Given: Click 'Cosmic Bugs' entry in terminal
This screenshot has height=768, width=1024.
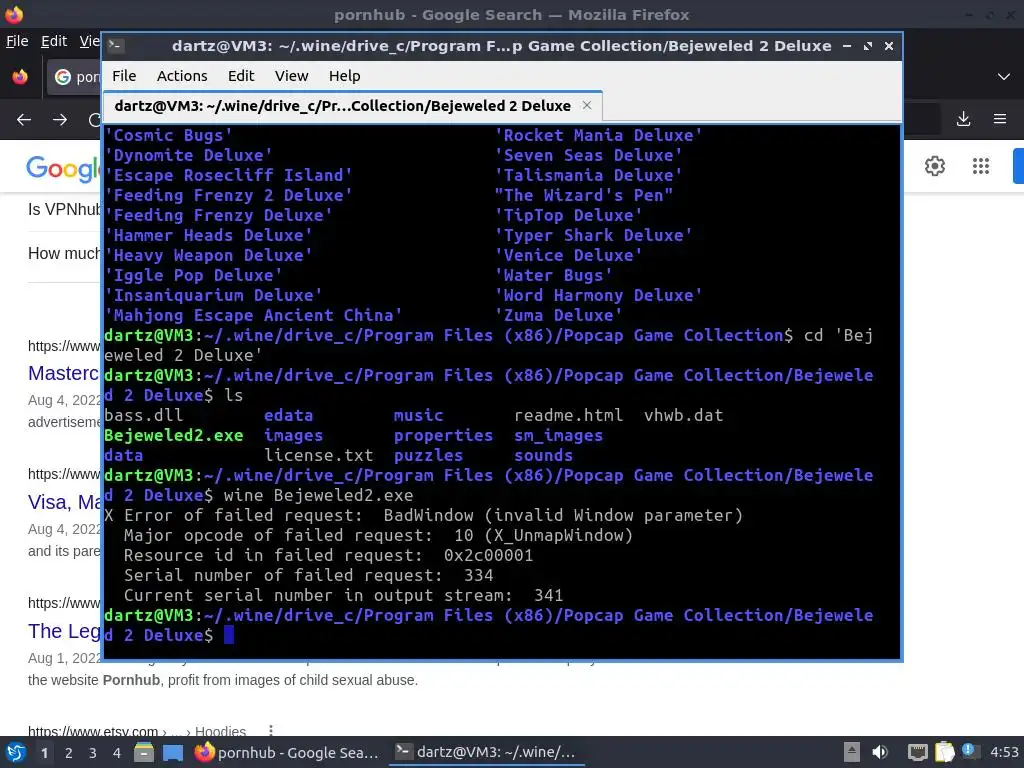Looking at the screenshot, I should (168, 135).
